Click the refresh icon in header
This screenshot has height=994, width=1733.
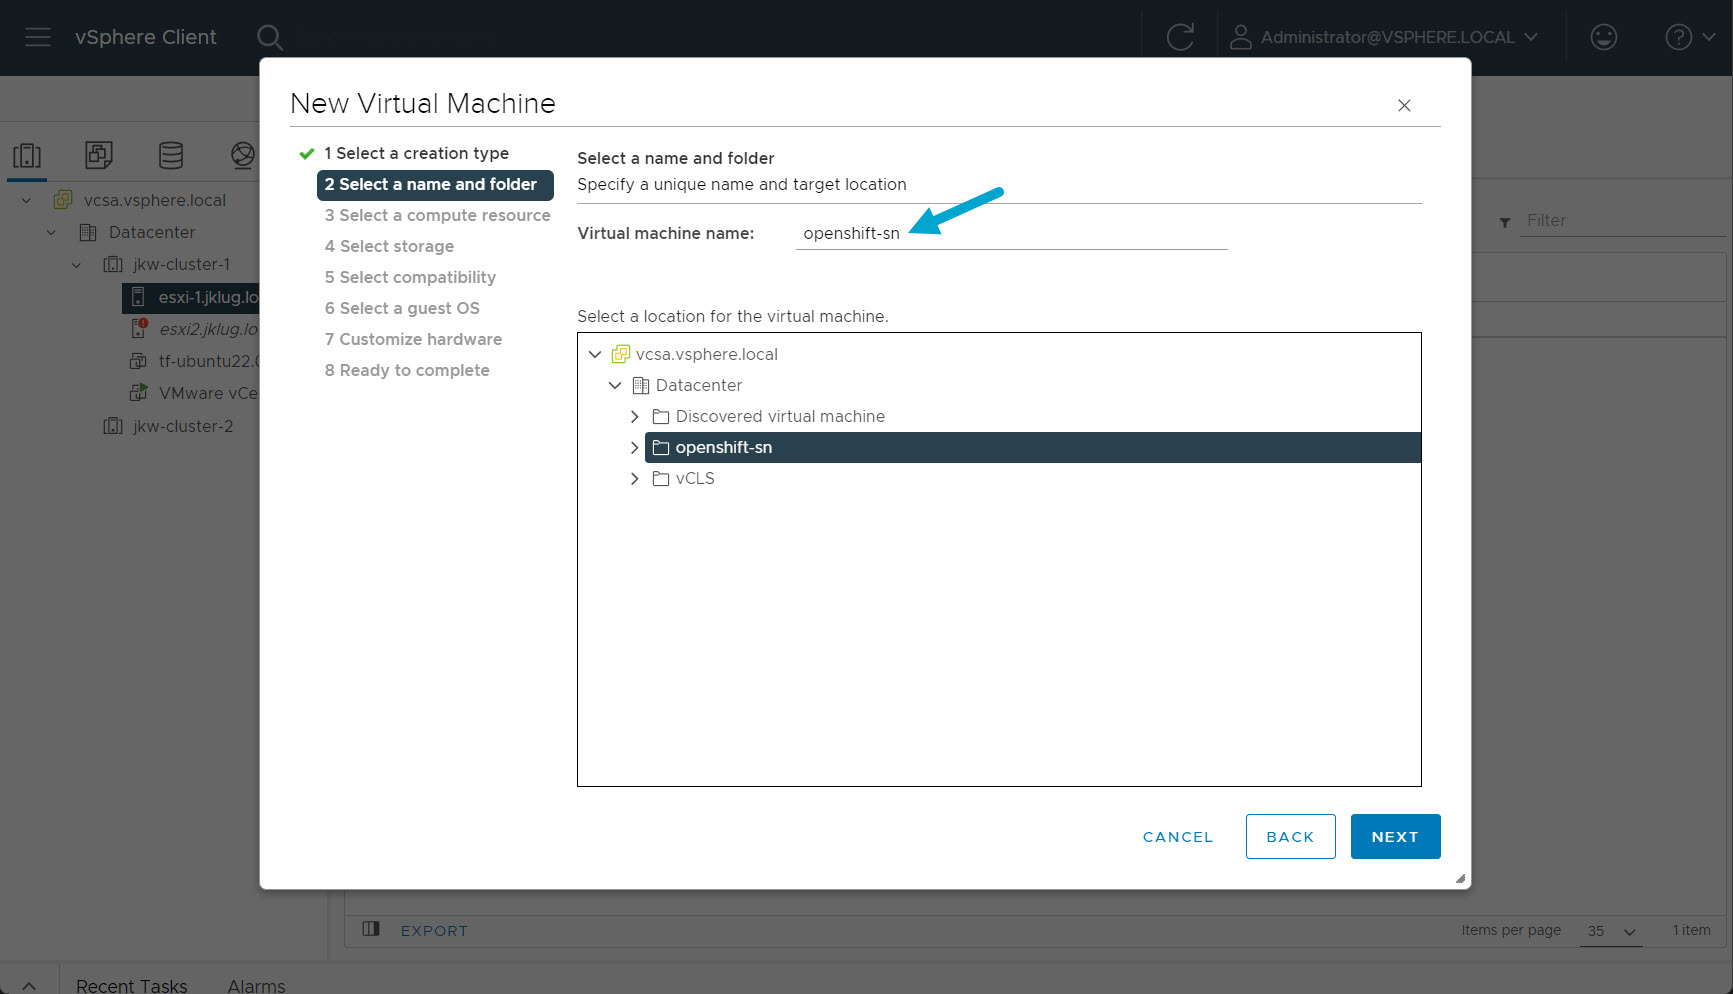pos(1180,37)
